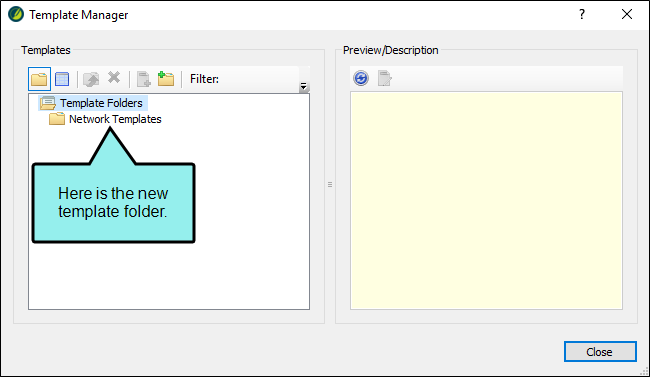Click the new template document icon
The height and width of the screenshot is (377, 650).
143,79
